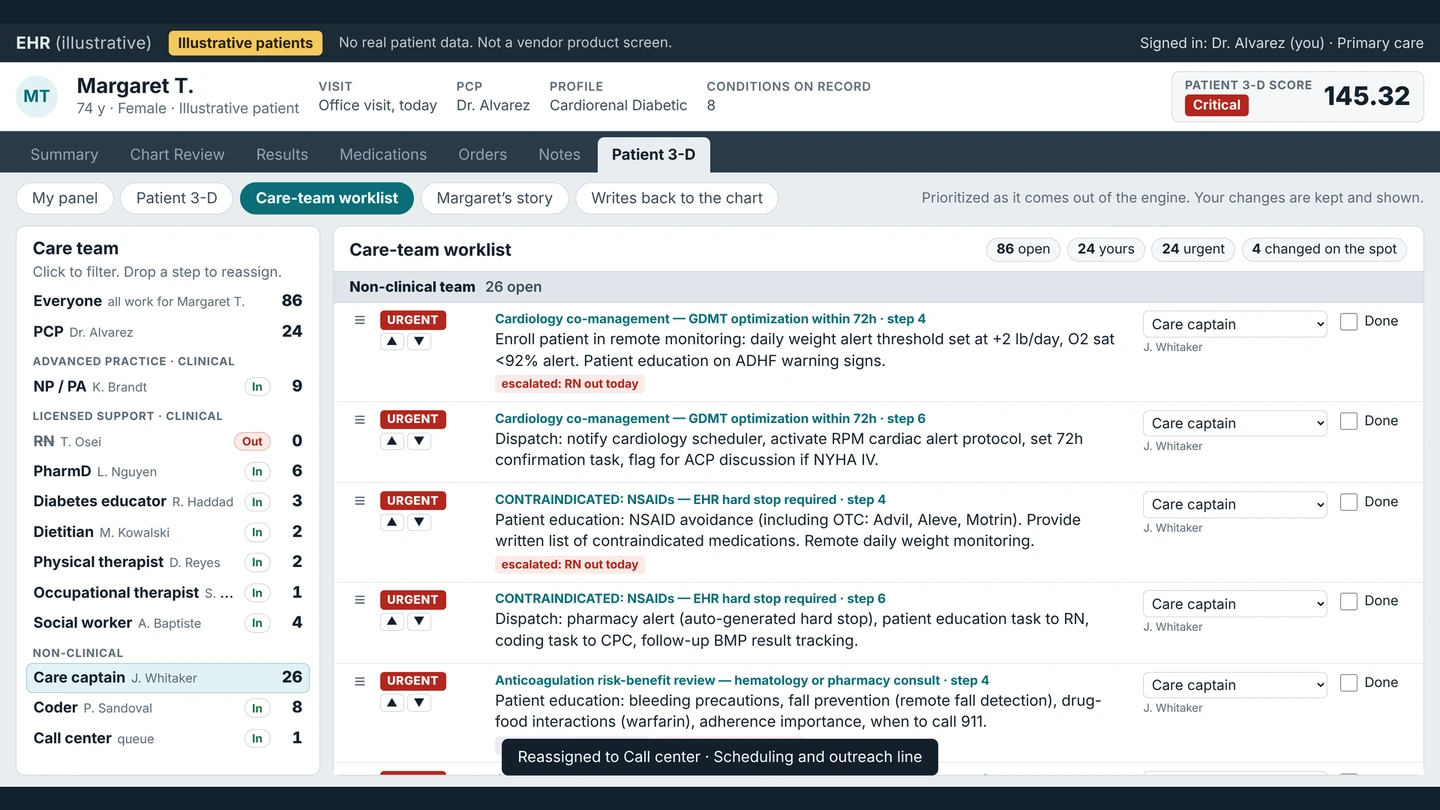Move up the pharmacy alert dispatch step
1440x810 pixels.
[393, 621]
